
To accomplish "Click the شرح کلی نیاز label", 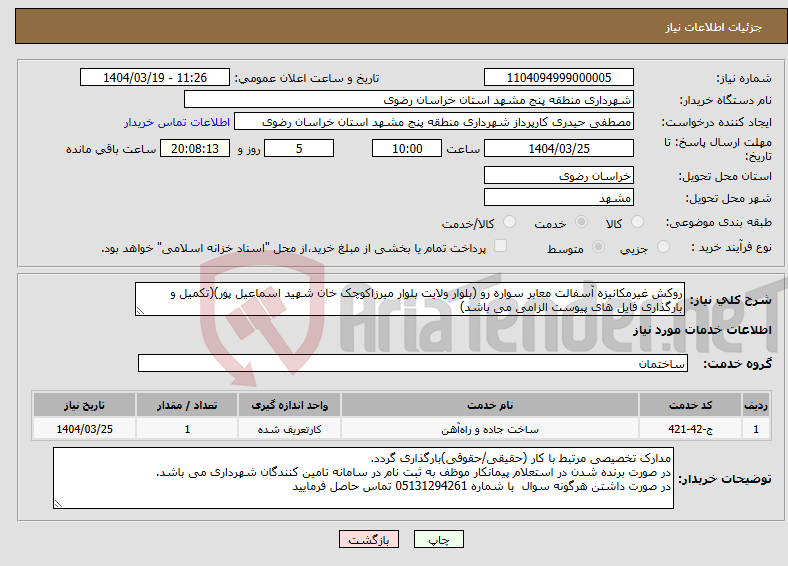I will coord(731,300).
